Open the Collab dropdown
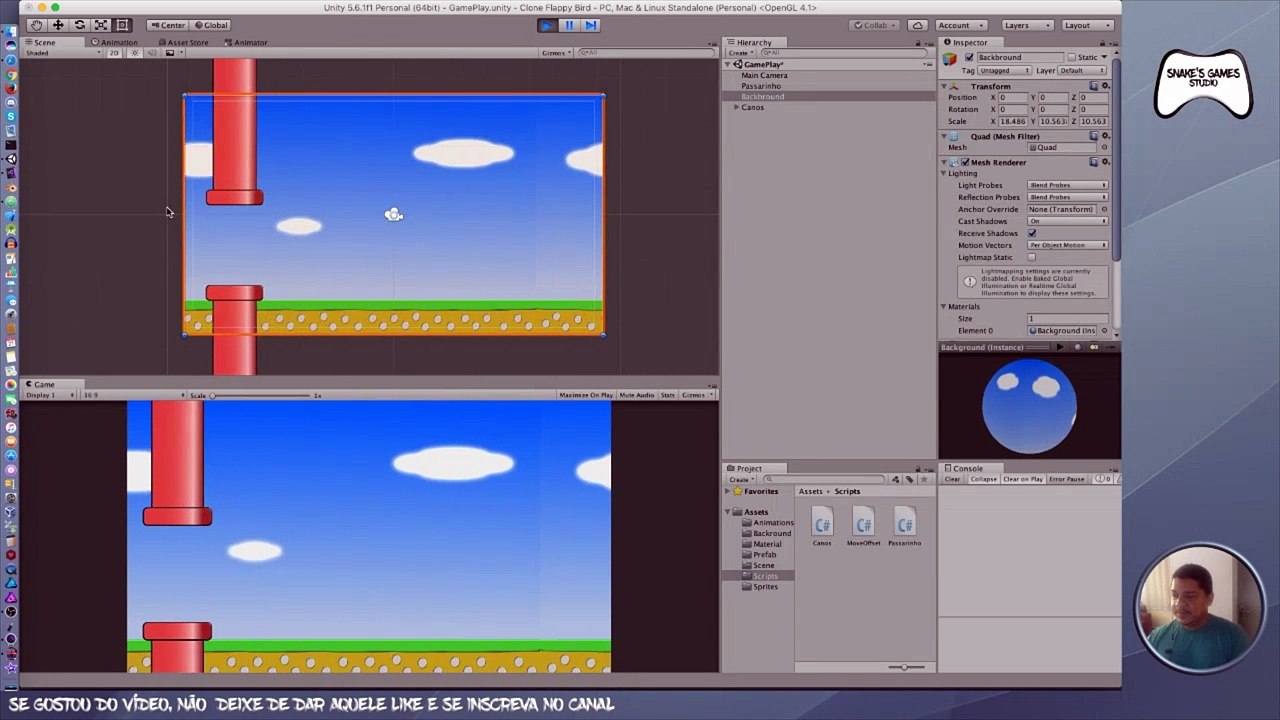Image resolution: width=1280 pixels, height=720 pixels. click(x=875, y=25)
